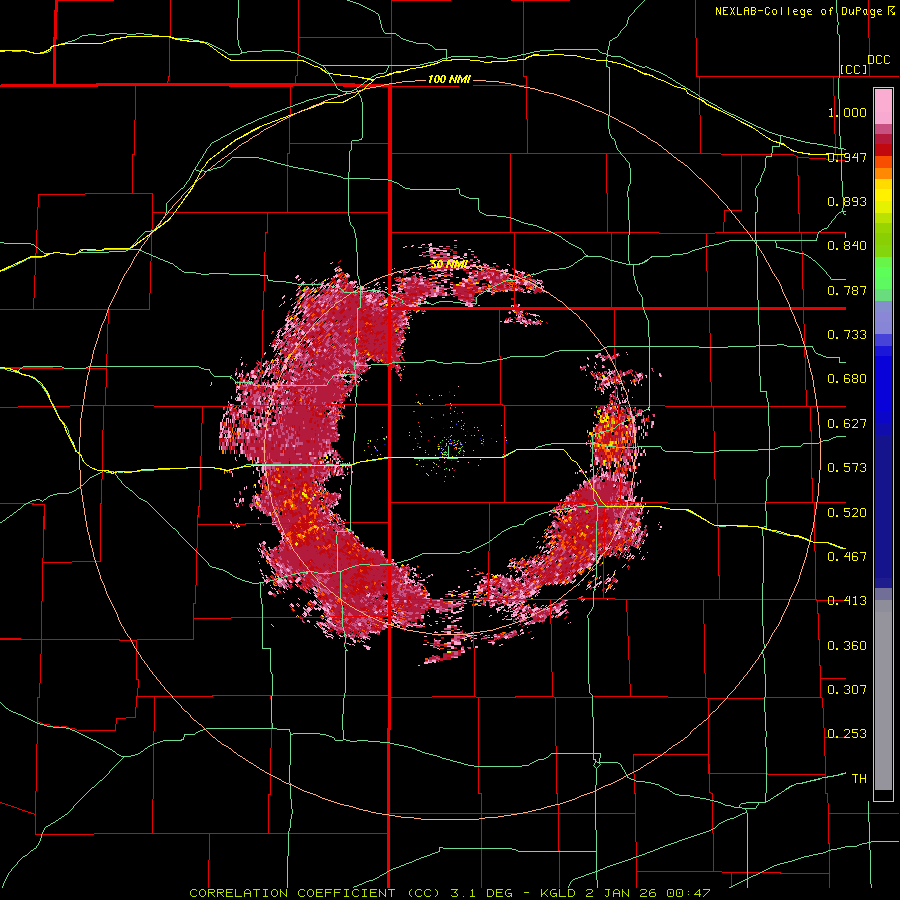
Task: Pick the bright green color bar segment
Action: [883, 273]
